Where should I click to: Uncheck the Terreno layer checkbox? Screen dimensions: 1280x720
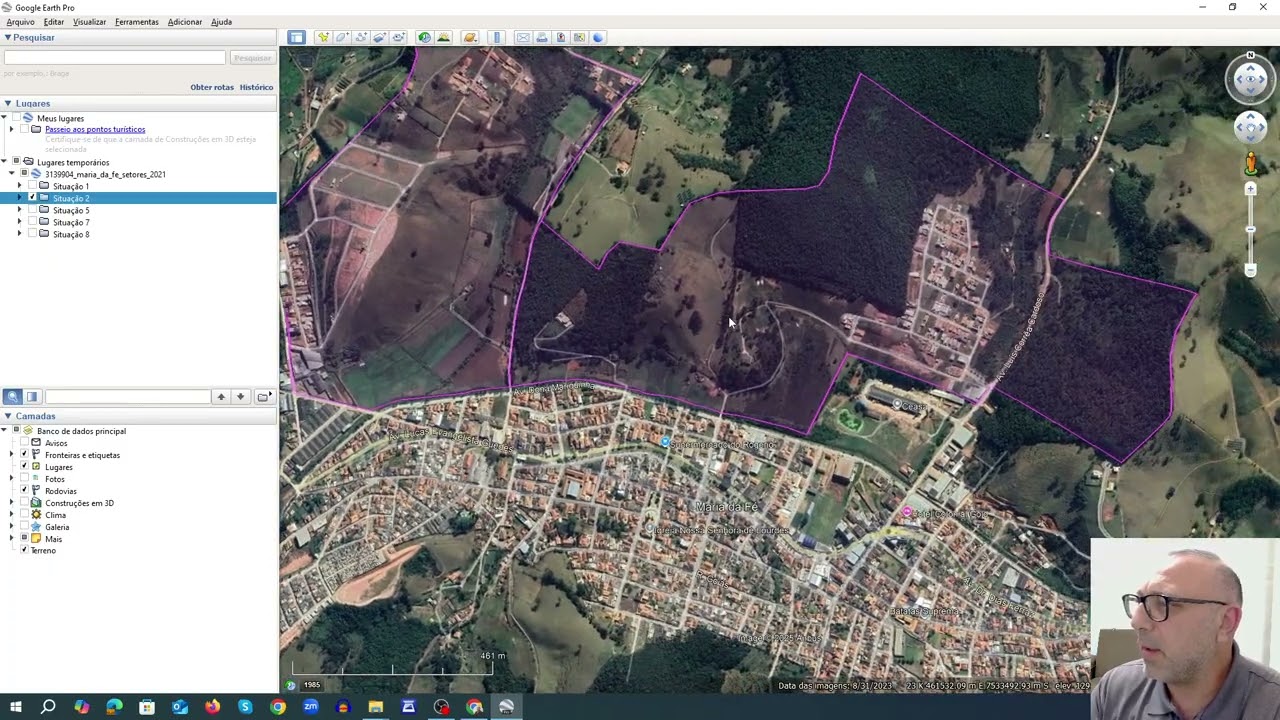pos(24,550)
